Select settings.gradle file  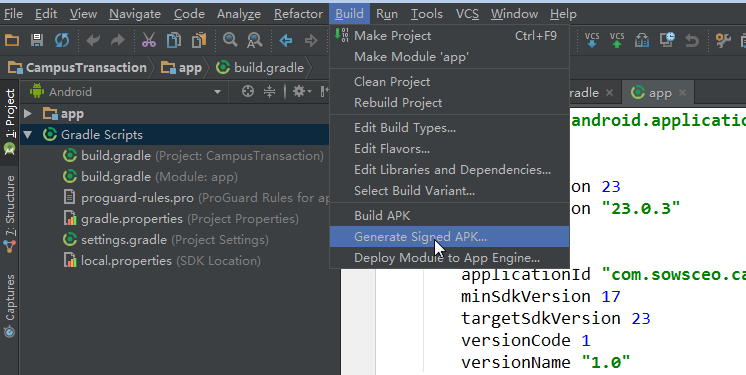166,240
